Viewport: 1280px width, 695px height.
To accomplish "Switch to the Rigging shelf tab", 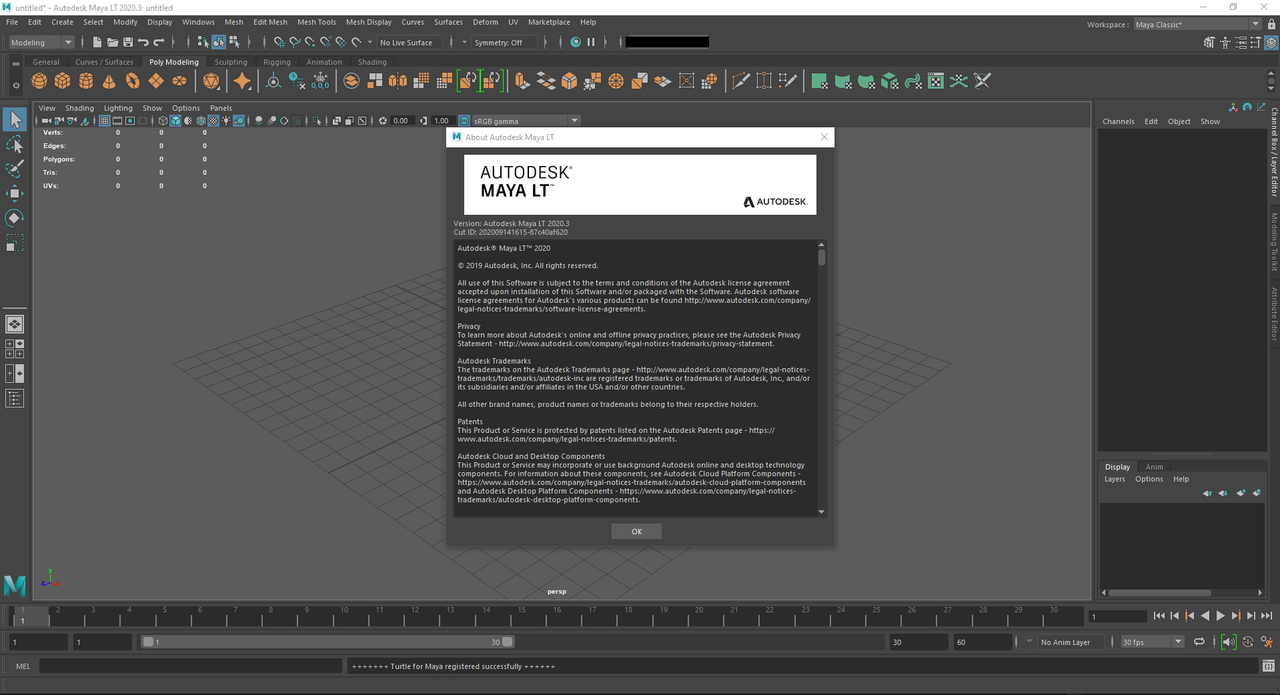I will 277,62.
